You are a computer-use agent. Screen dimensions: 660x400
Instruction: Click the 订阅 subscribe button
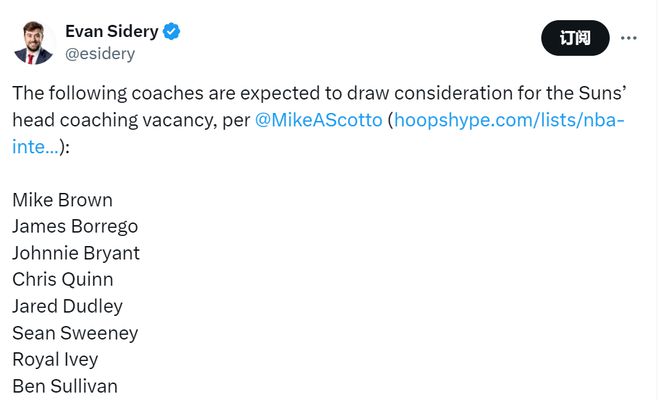[x=574, y=38]
